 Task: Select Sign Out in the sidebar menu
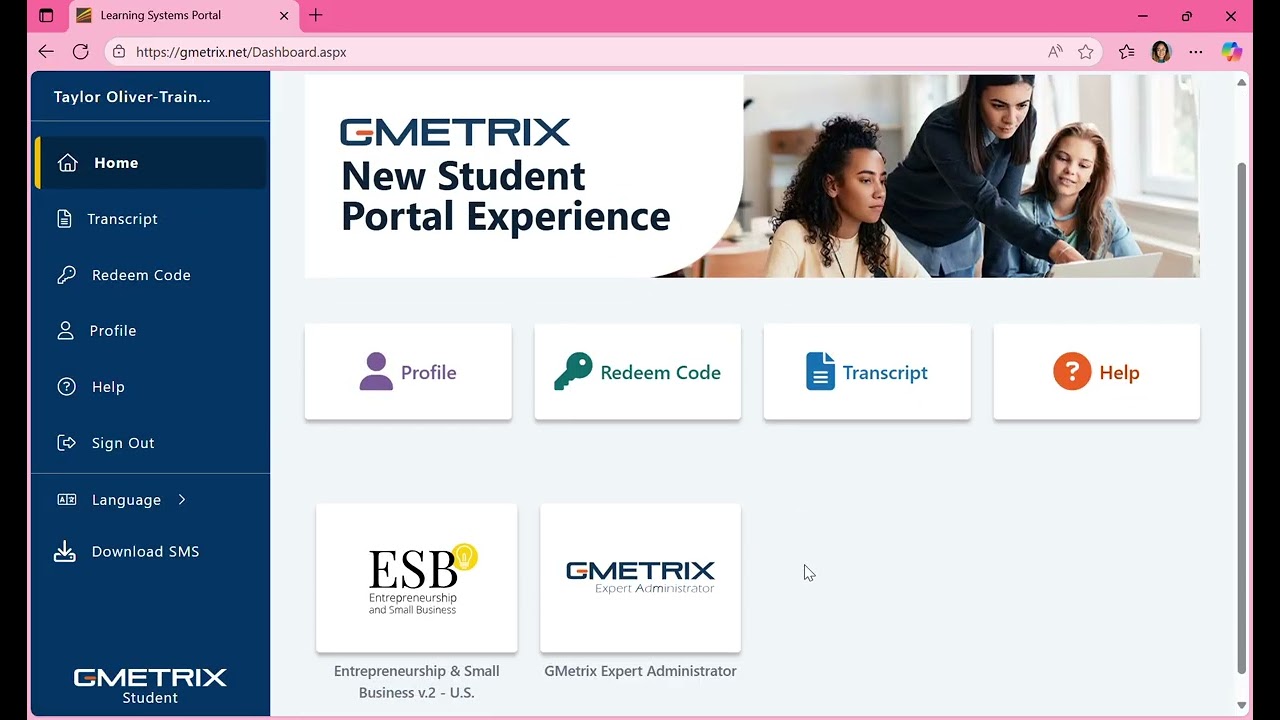150,443
